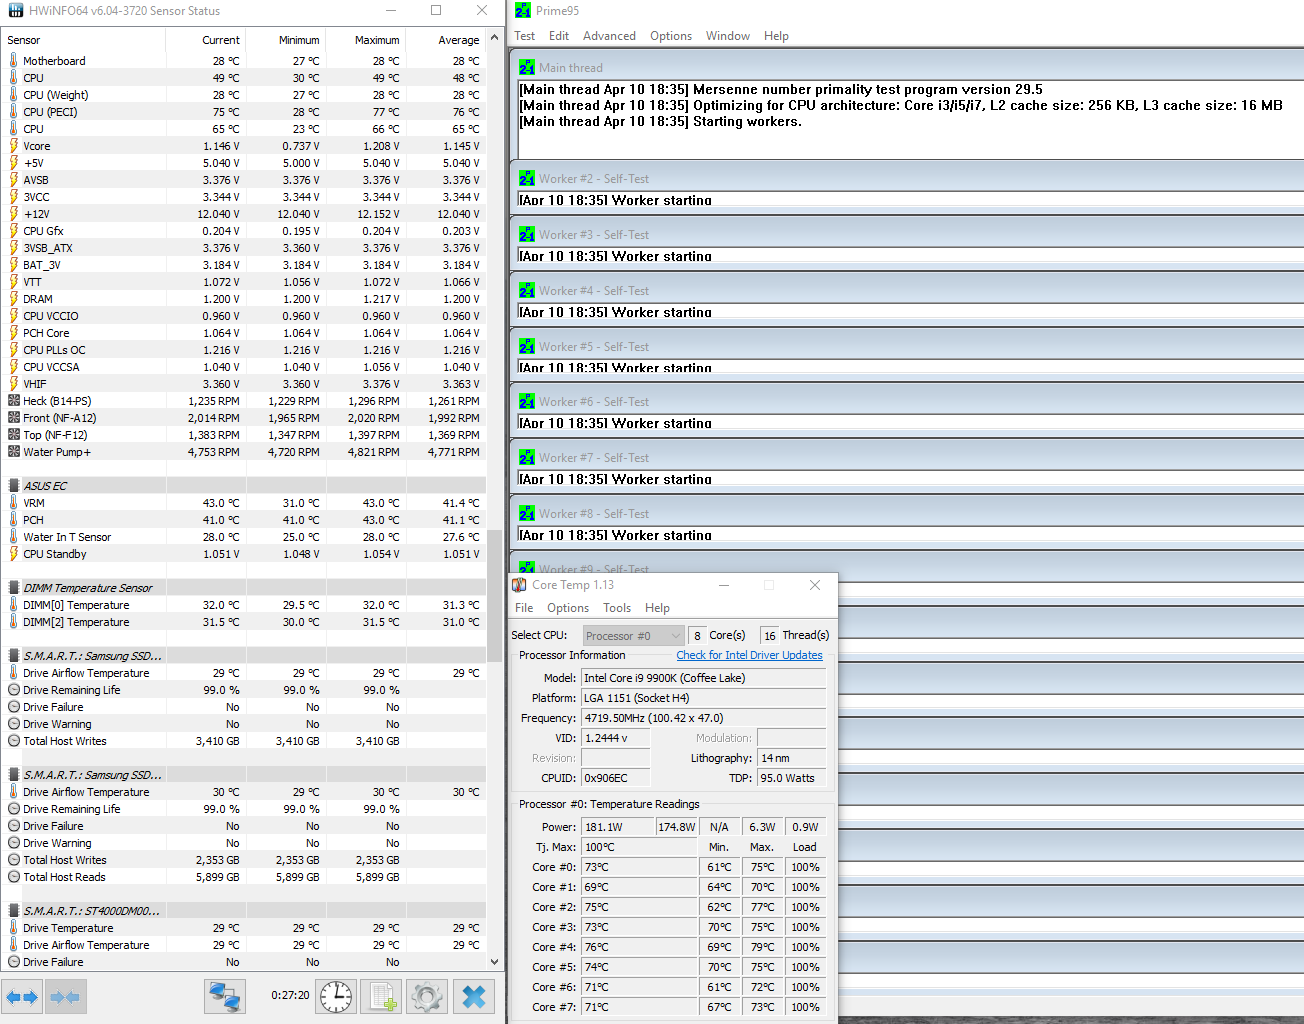Click the HWiNFO64 title bar icon
This screenshot has height=1024, width=1304.
[x=15, y=11]
